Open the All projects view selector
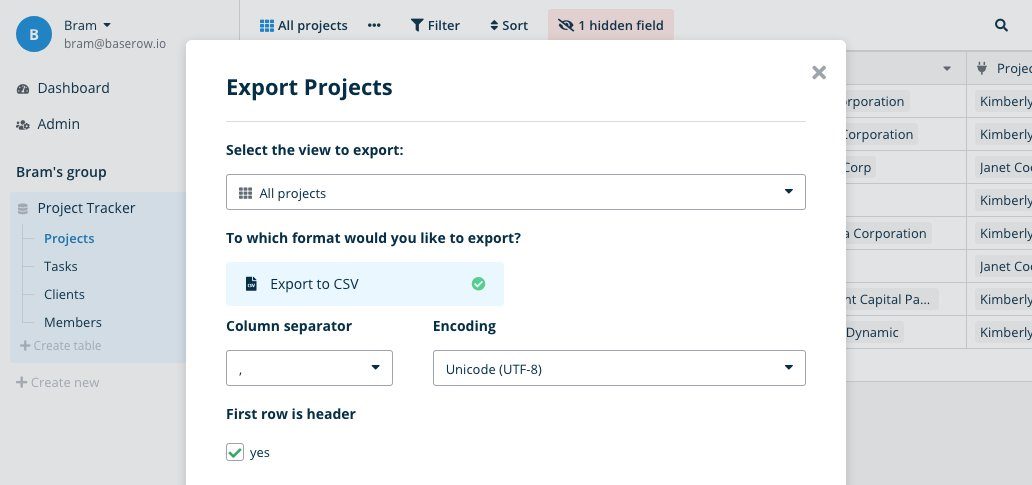Image resolution: width=1032 pixels, height=485 pixels. pos(303,26)
